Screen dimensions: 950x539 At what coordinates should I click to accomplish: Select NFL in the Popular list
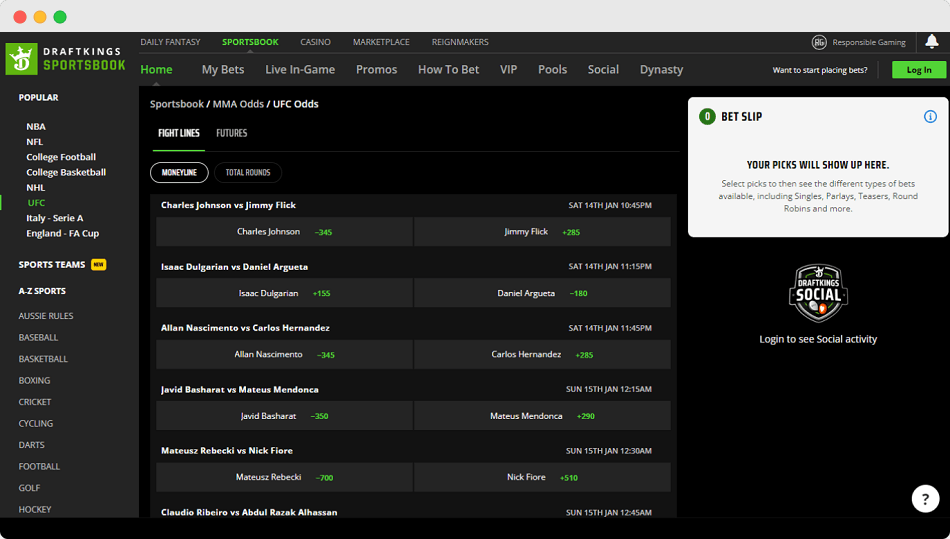tap(35, 142)
